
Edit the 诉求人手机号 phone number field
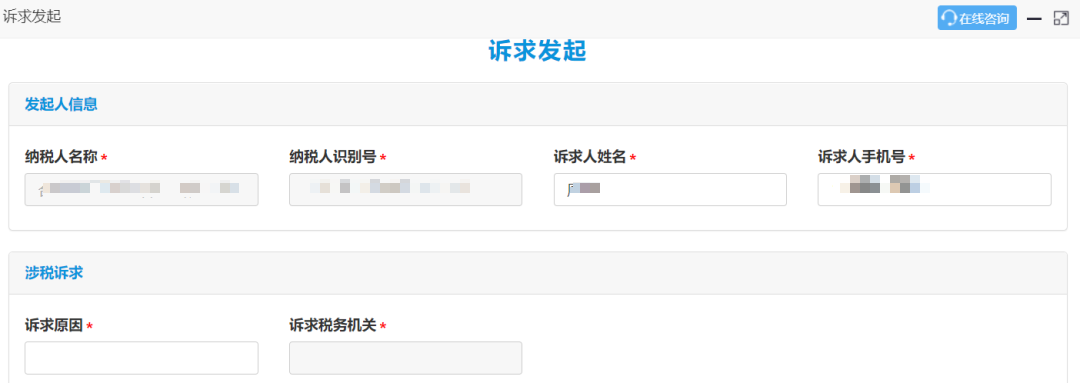pyautogui.click(x=934, y=189)
